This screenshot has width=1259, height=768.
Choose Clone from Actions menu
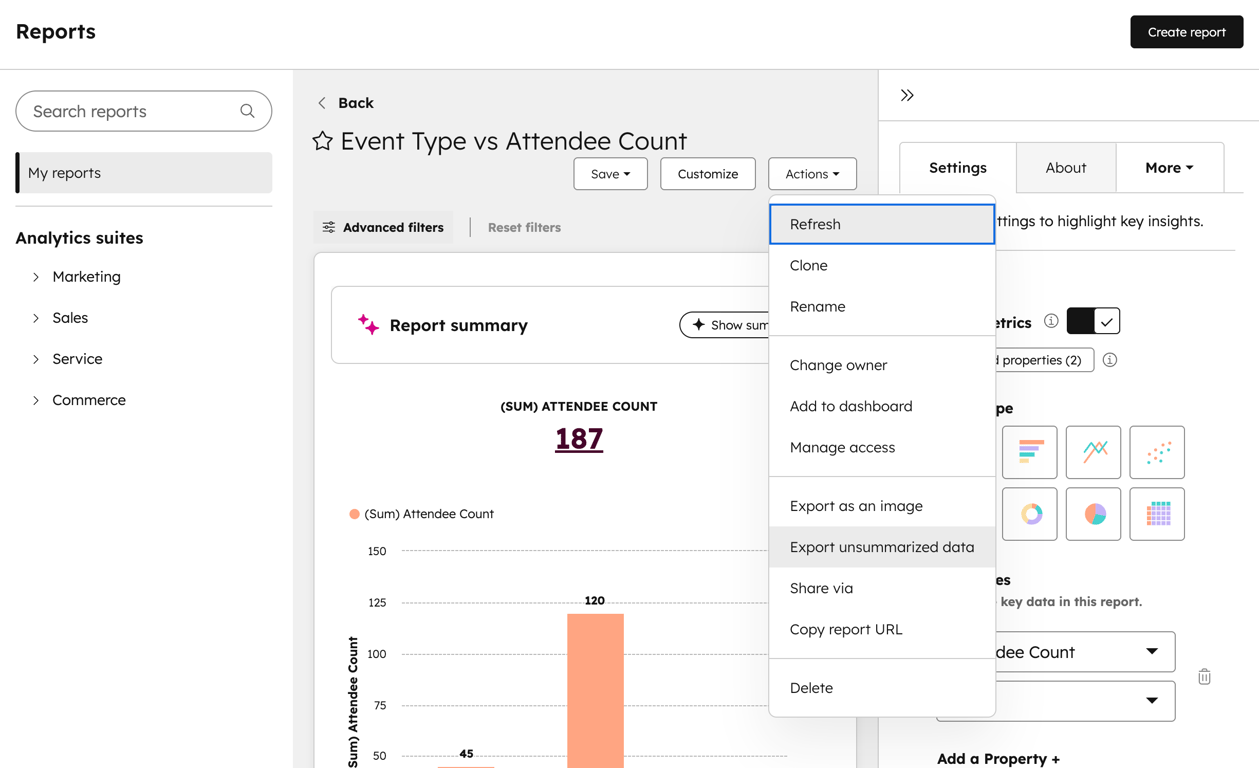882,265
